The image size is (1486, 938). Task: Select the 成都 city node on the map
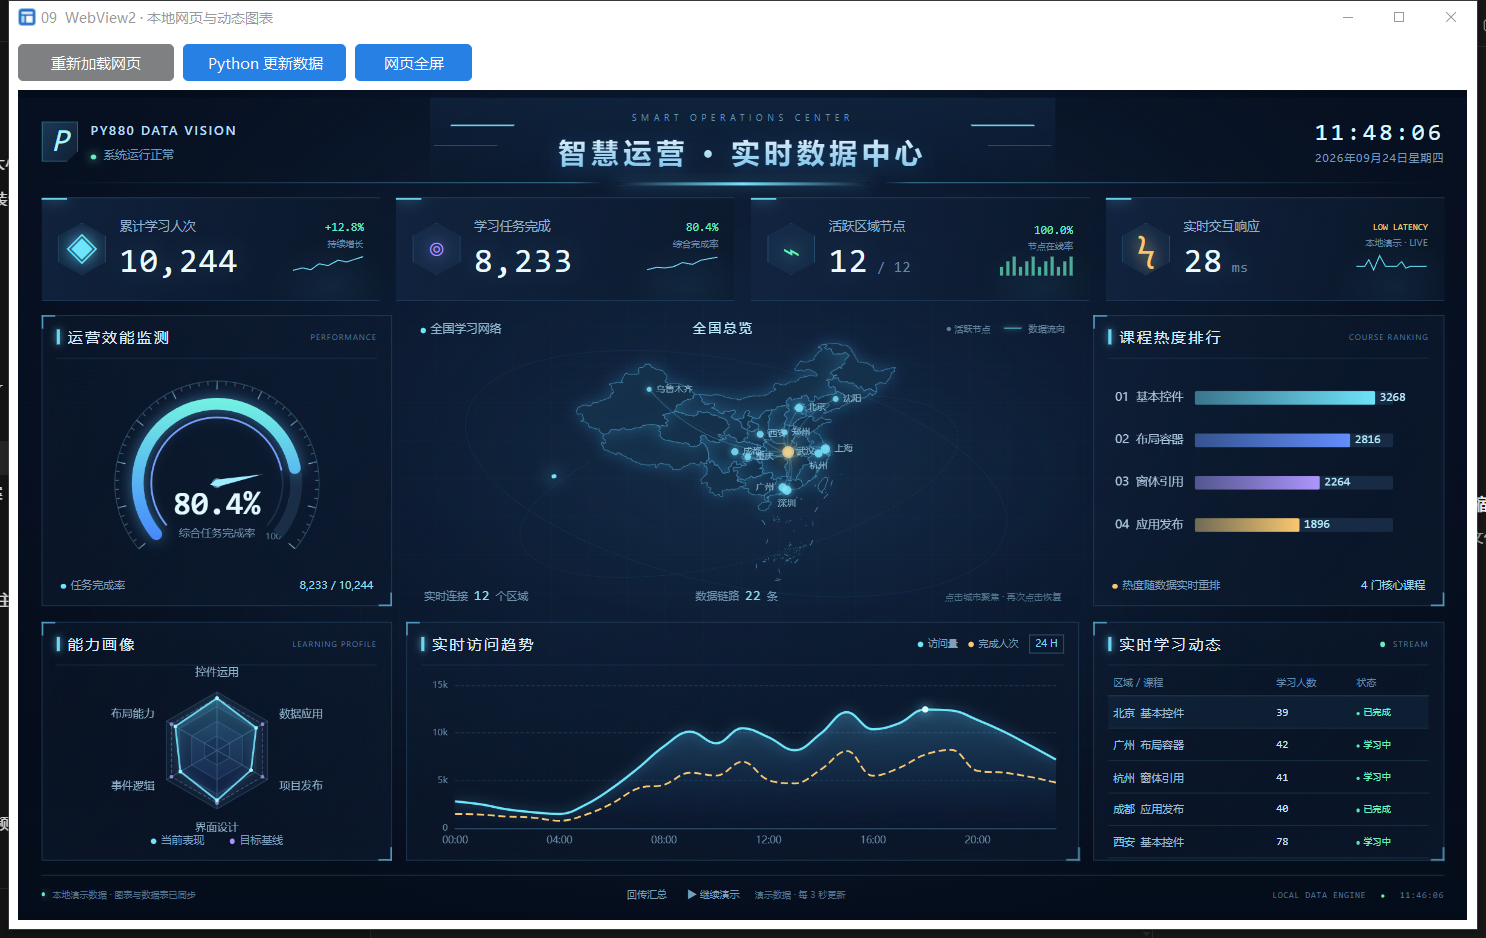[735, 452]
